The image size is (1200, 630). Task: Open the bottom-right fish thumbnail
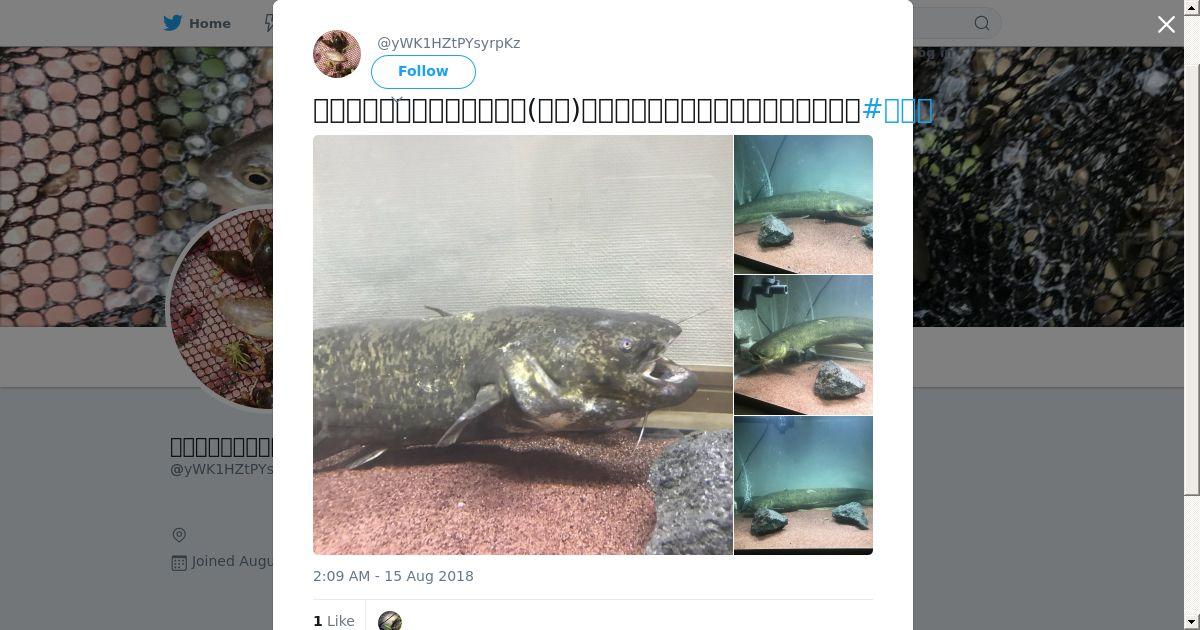tap(803, 485)
